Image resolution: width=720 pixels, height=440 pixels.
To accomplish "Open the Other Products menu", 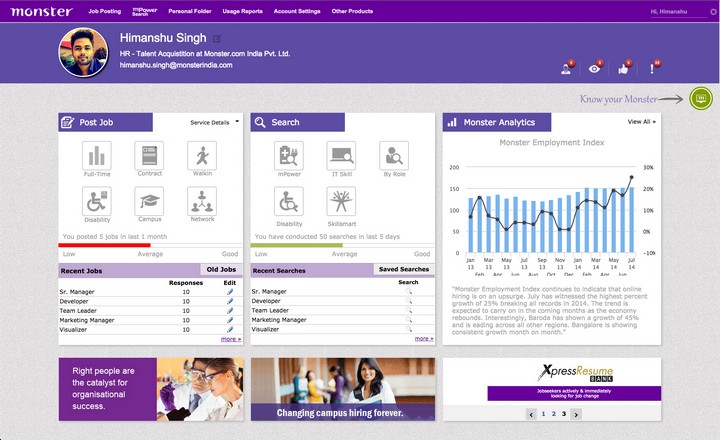I will coord(352,11).
